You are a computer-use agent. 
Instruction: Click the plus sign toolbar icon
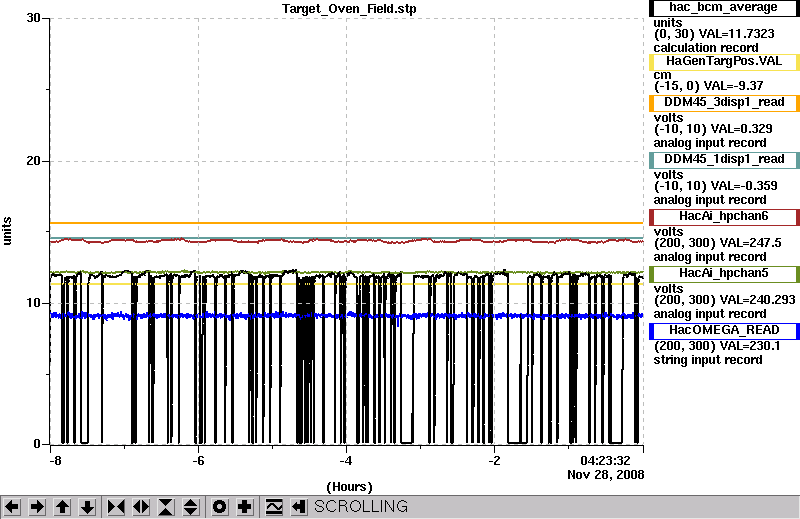click(245, 507)
